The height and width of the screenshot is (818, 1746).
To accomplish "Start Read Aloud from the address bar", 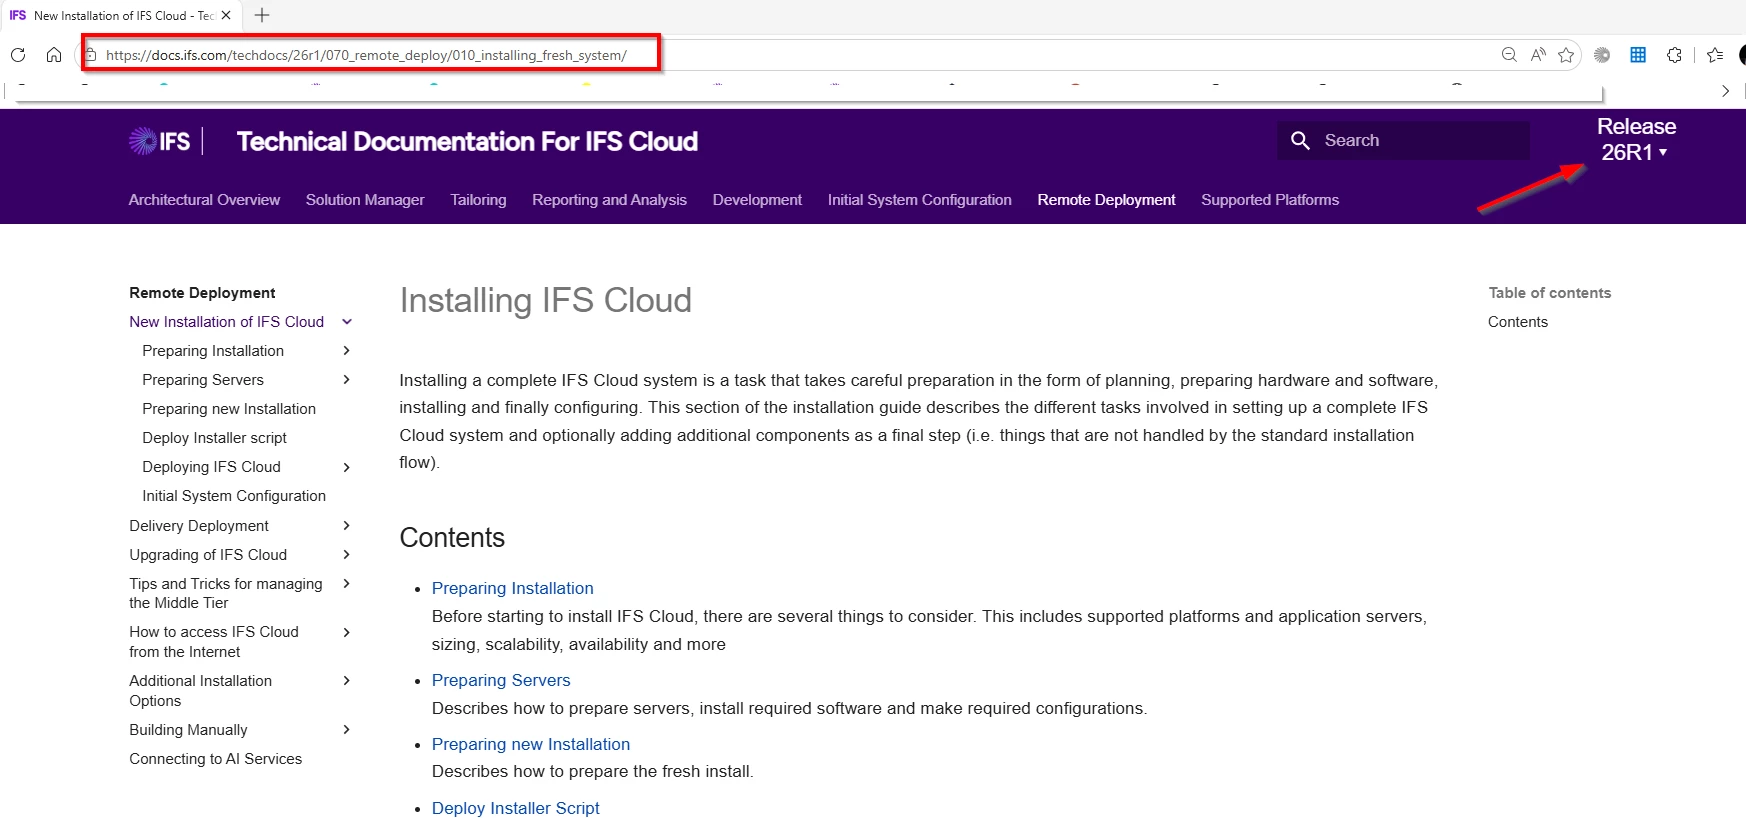I will pos(1538,55).
